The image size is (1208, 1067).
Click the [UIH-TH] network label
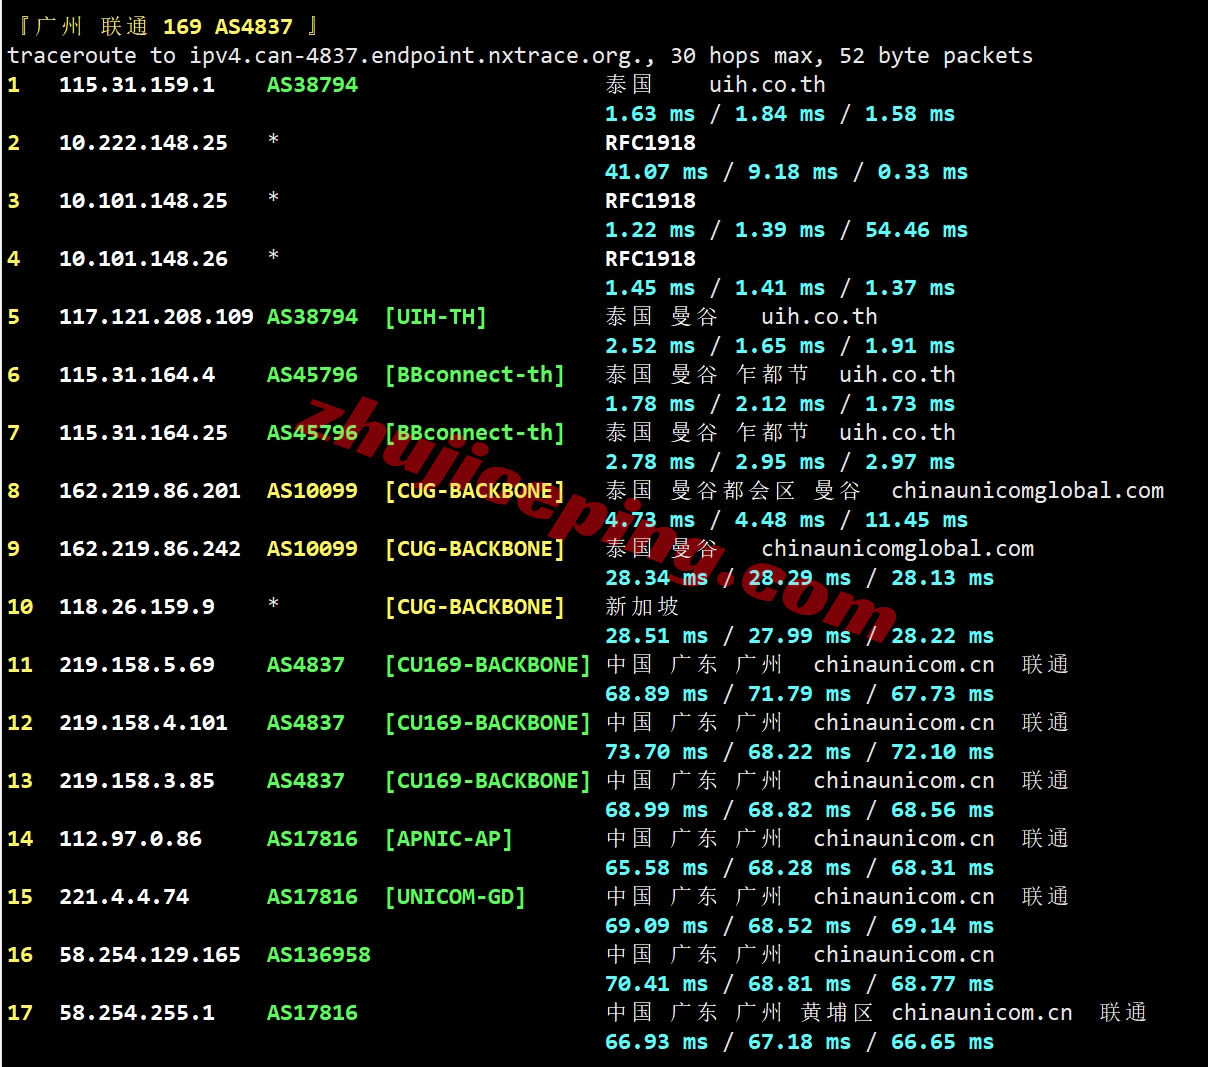436,316
